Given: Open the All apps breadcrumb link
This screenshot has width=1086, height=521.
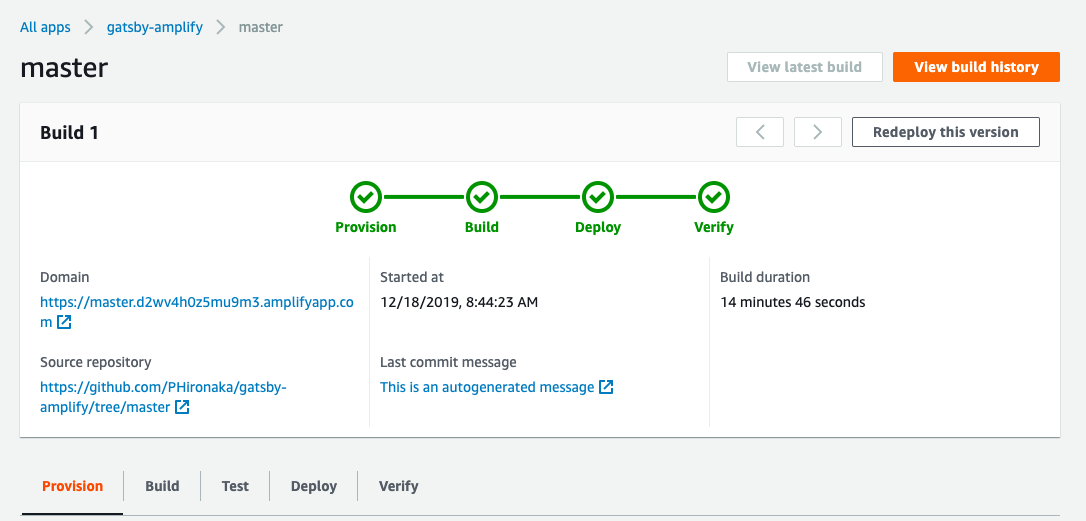Looking at the screenshot, I should point(45,28).
